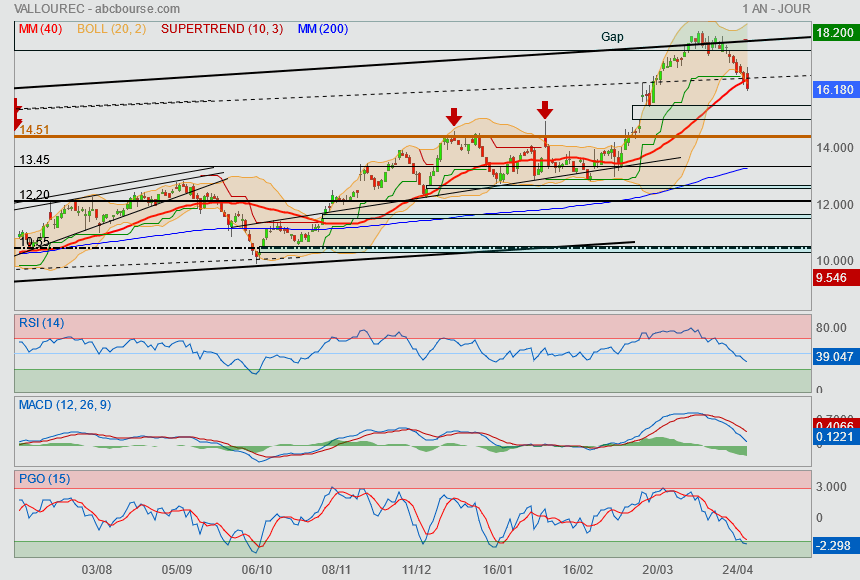Click the 24/04 date on the time axis
Image resolution: width=860 pixels, height=580 pixels.
[x=738, y=570]
